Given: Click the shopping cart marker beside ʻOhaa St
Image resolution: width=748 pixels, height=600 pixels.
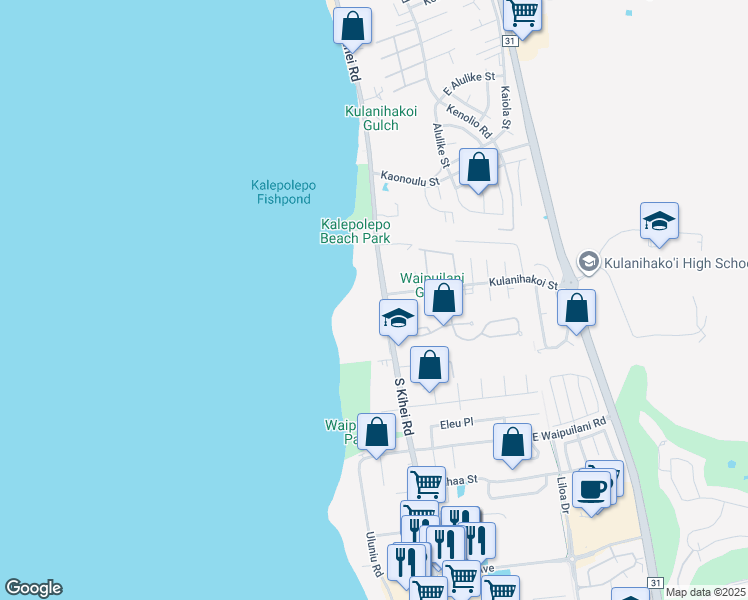Looking at the screenshot, I should [x=427, y=484].
